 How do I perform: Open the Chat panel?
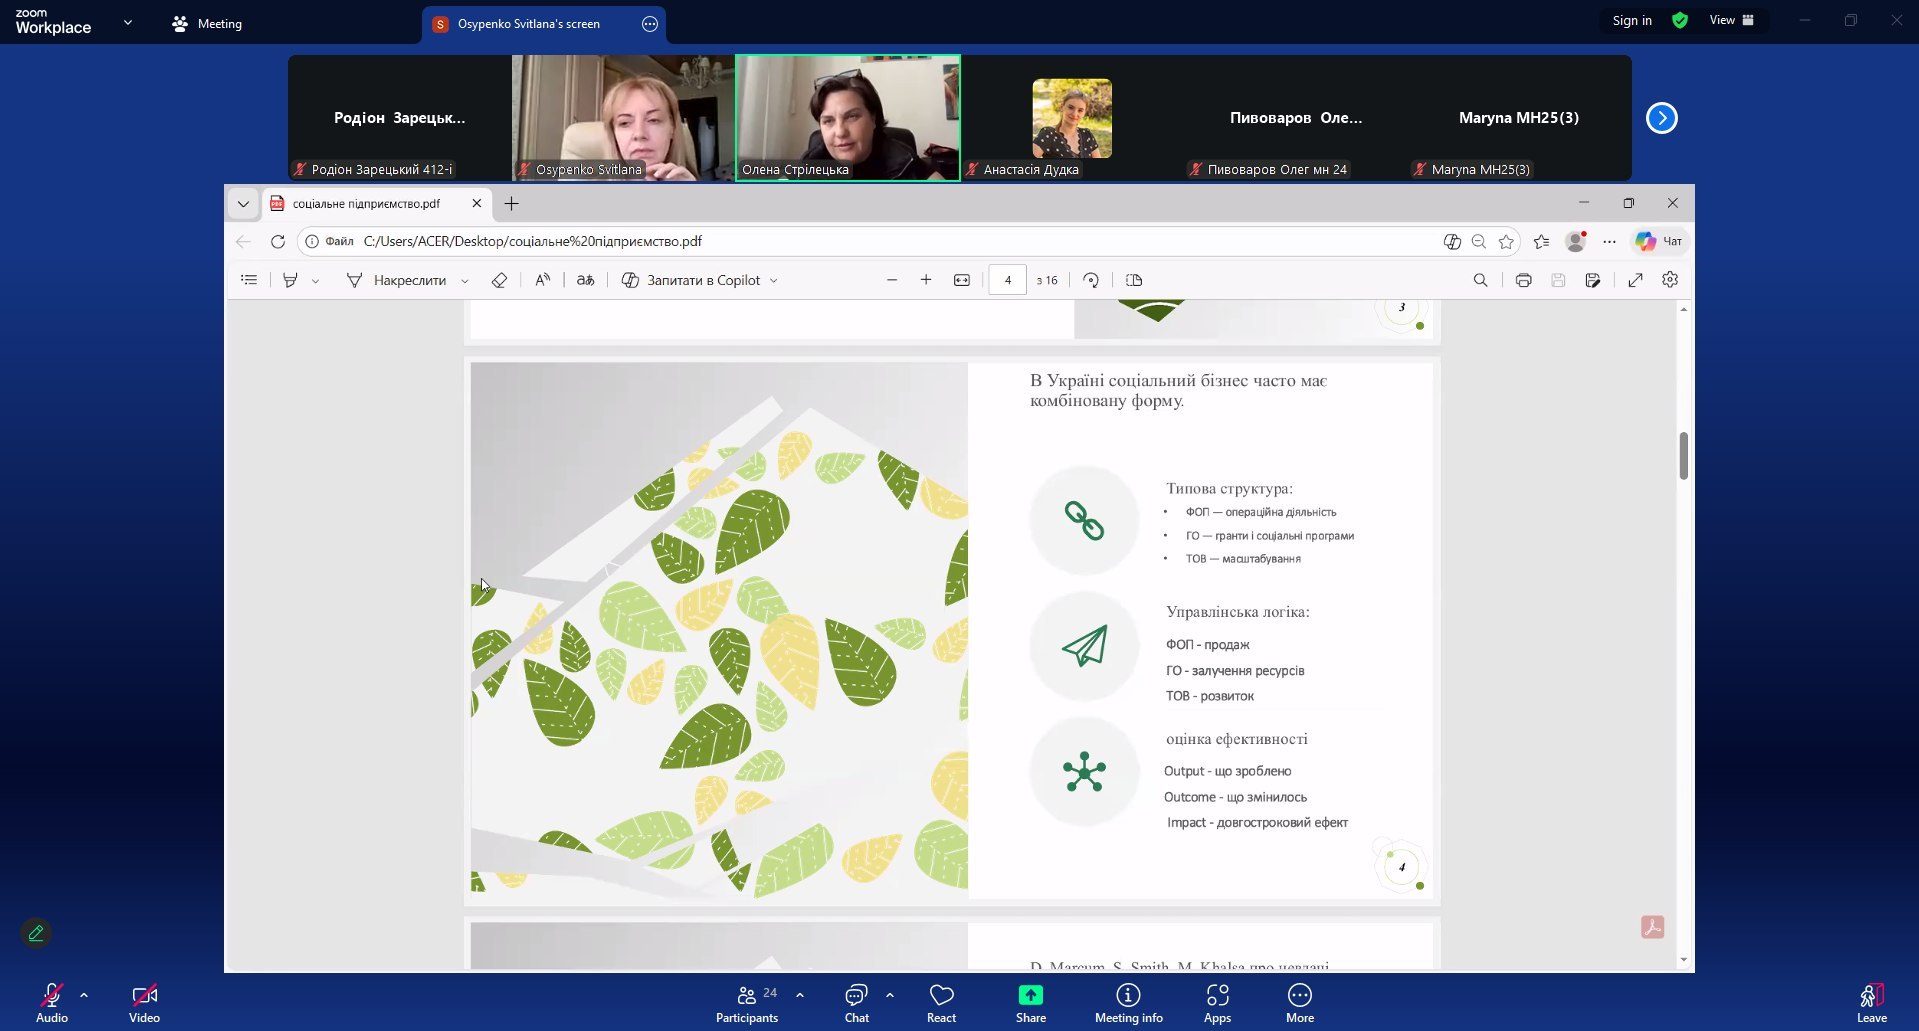pos(856,1002)
